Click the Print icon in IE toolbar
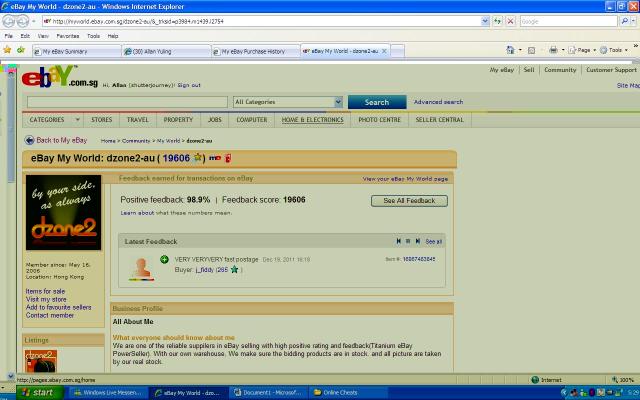This screenshot has height=400, width=640. [x=553, y=50]
